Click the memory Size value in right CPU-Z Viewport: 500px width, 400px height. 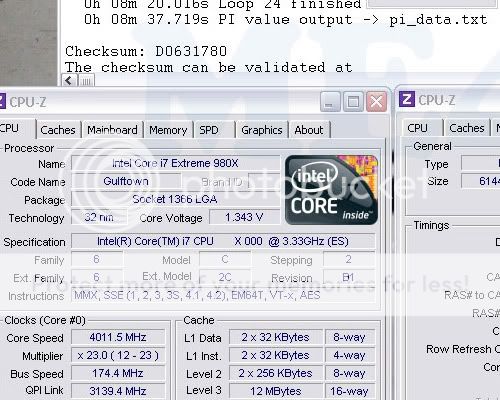[x=481, y=181]
